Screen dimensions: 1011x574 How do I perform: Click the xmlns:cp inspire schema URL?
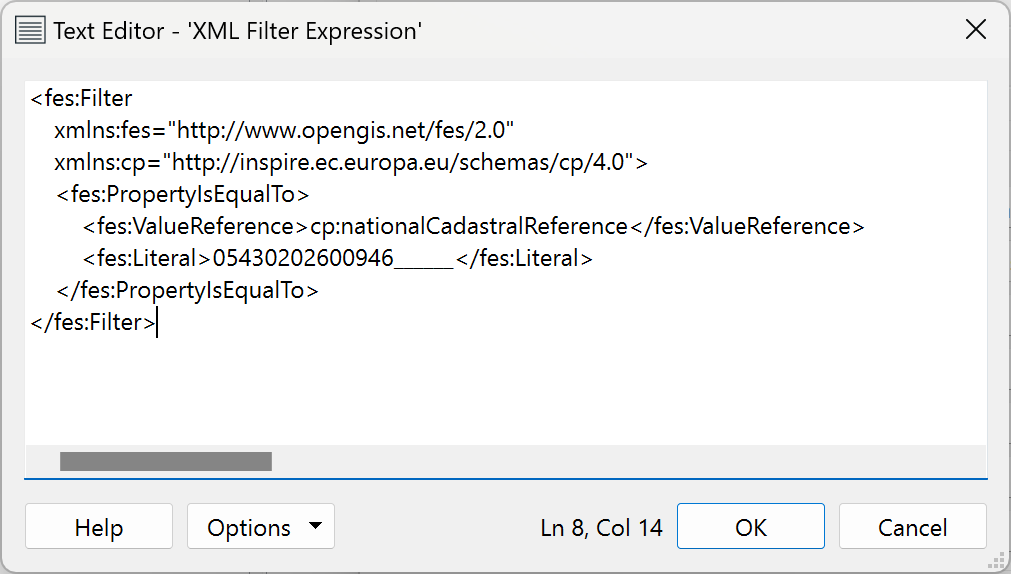(x=402, y=162)
